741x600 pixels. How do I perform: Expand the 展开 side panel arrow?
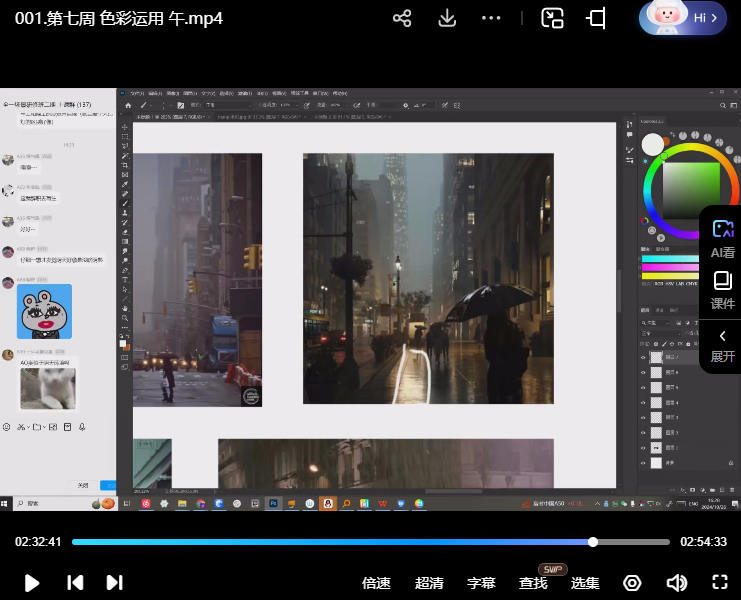722,345
